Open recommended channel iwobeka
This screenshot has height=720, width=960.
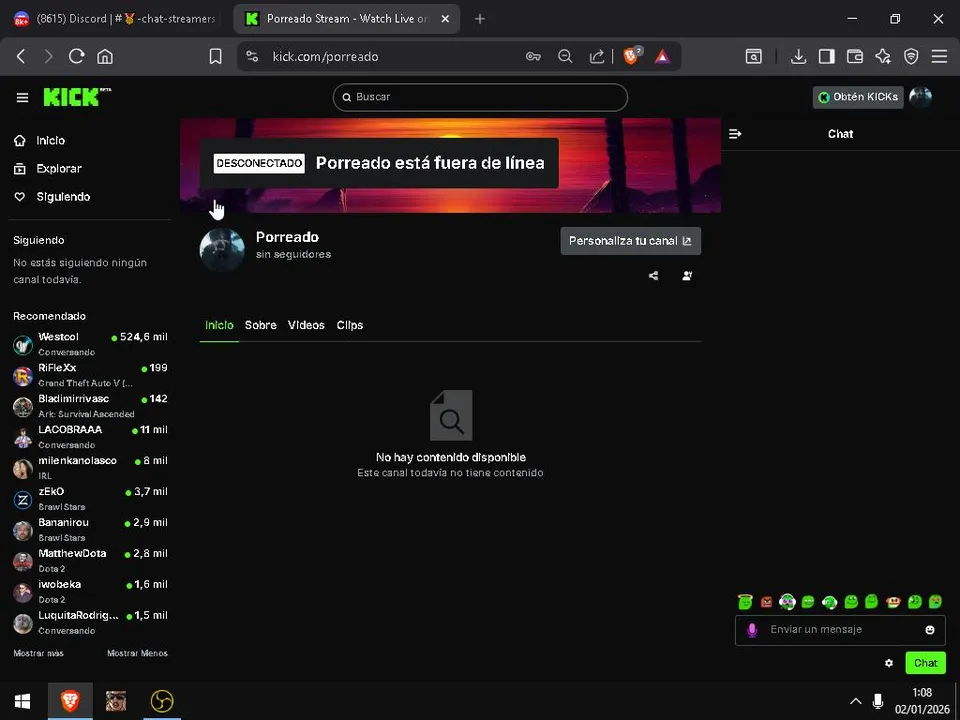tap(90, 591)
